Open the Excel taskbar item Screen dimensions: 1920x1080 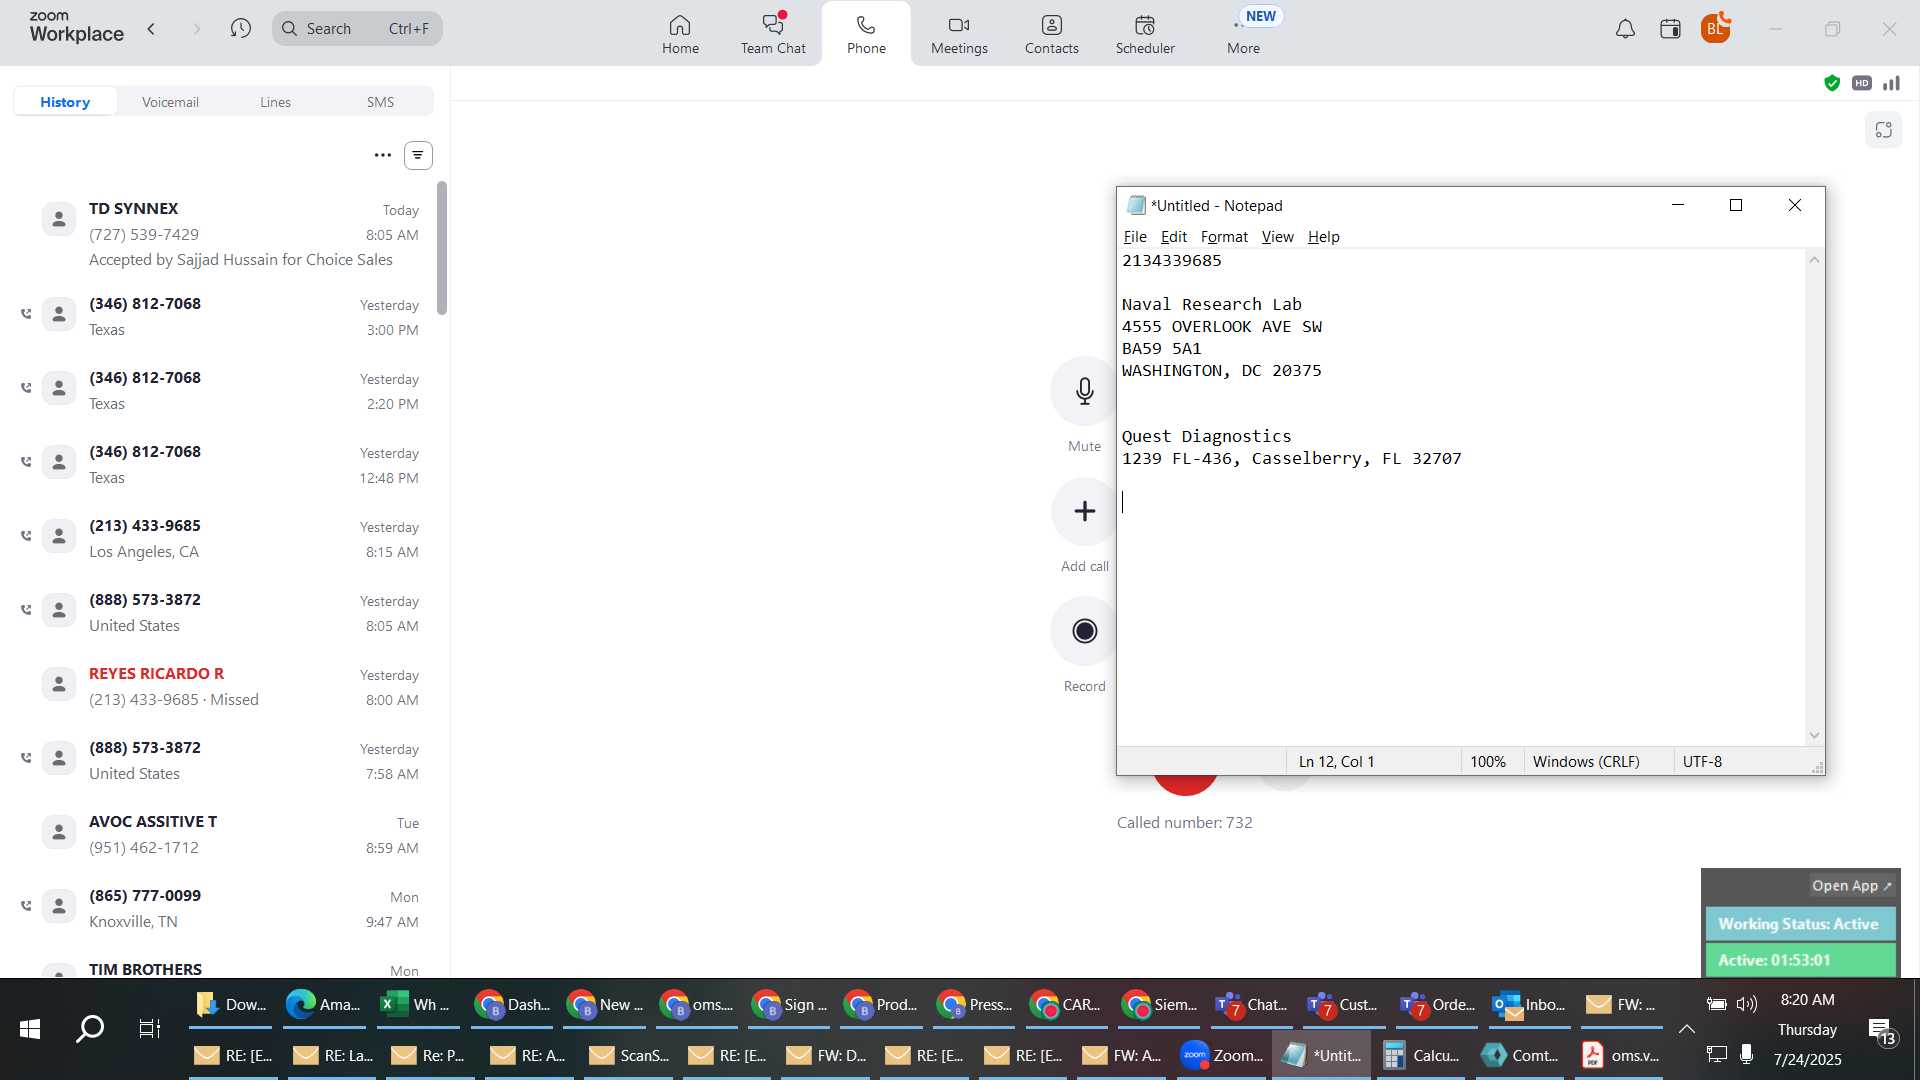[416, 1005]
